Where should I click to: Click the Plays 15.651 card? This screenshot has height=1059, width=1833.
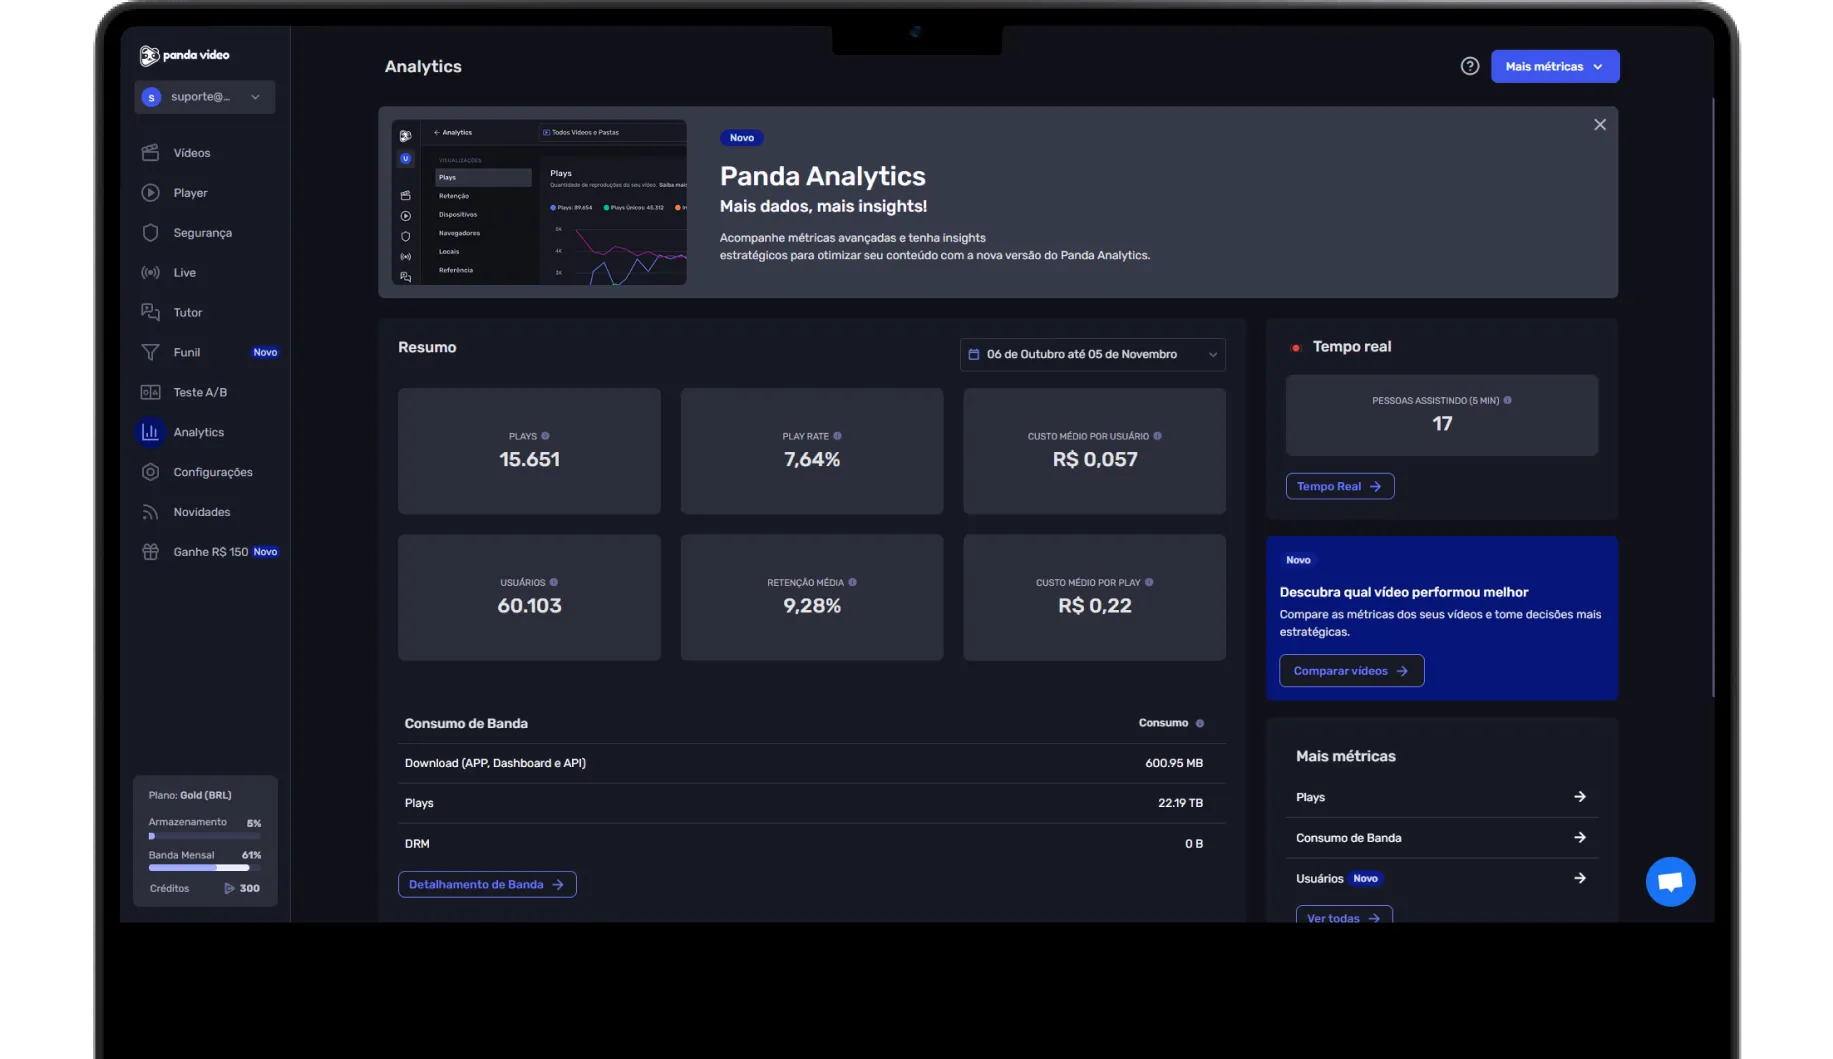click(529, 451)
